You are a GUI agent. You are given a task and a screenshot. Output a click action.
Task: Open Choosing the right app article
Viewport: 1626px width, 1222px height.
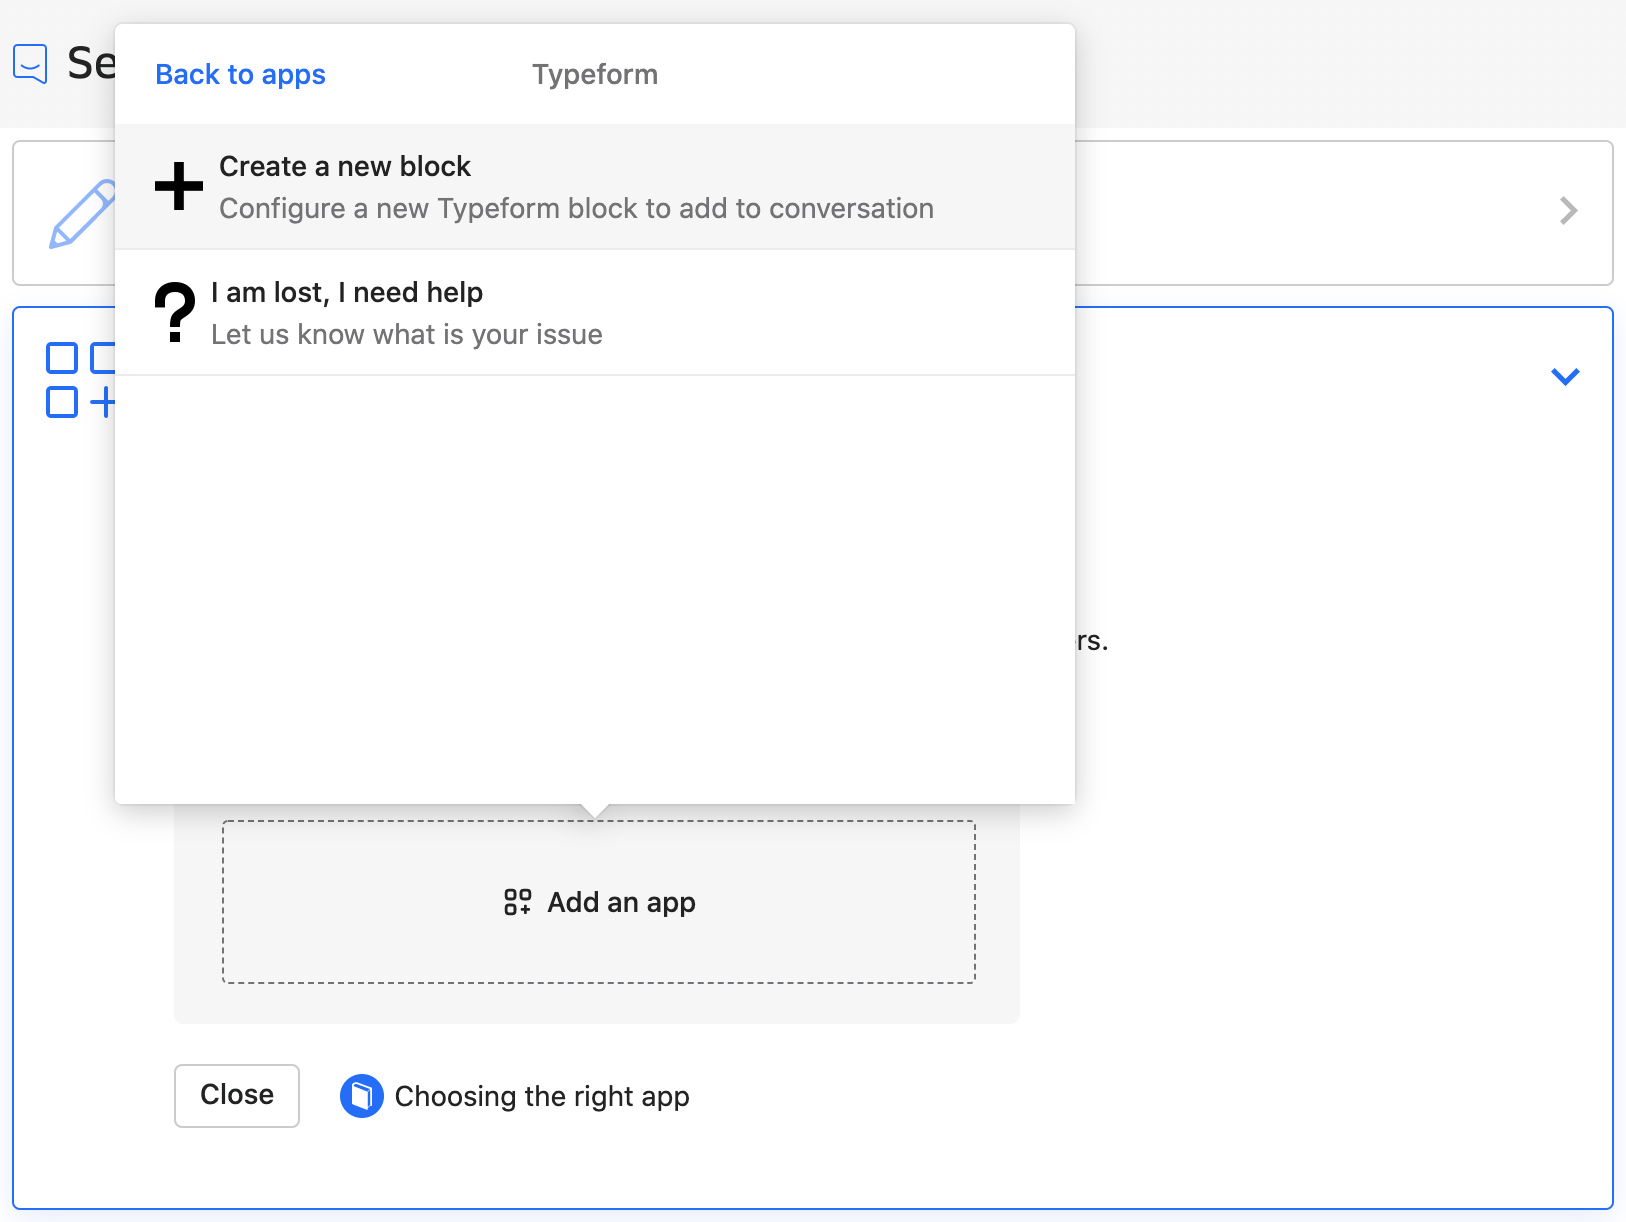[x=542, y=1096]
